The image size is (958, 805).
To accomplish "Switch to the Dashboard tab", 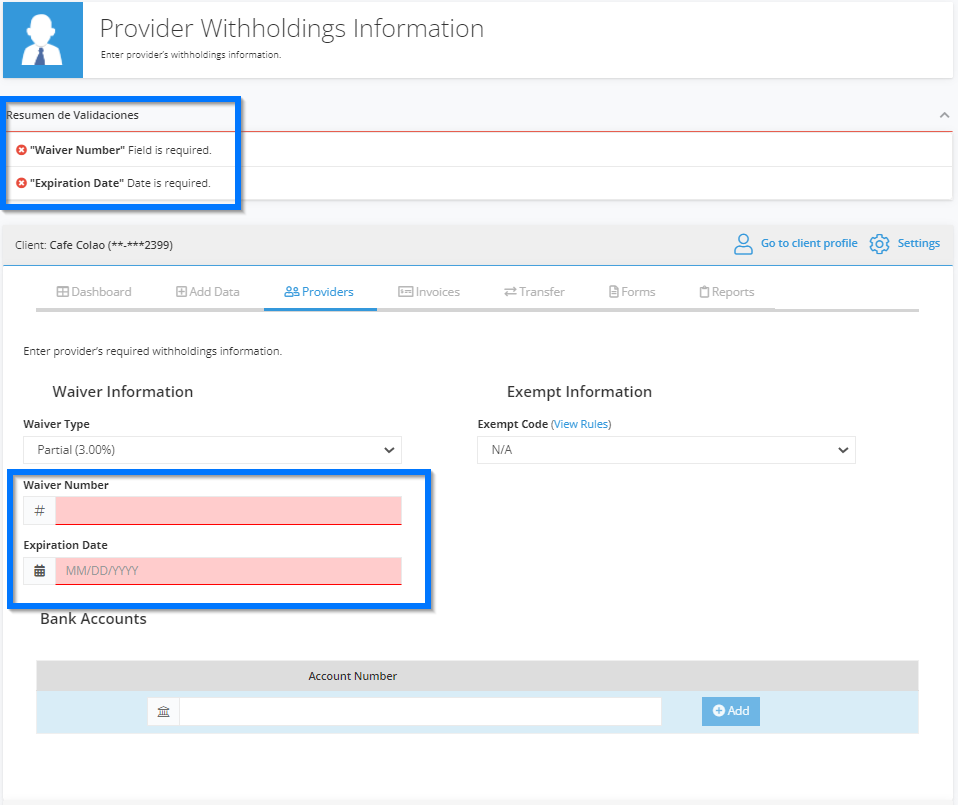I will [94, 291].
